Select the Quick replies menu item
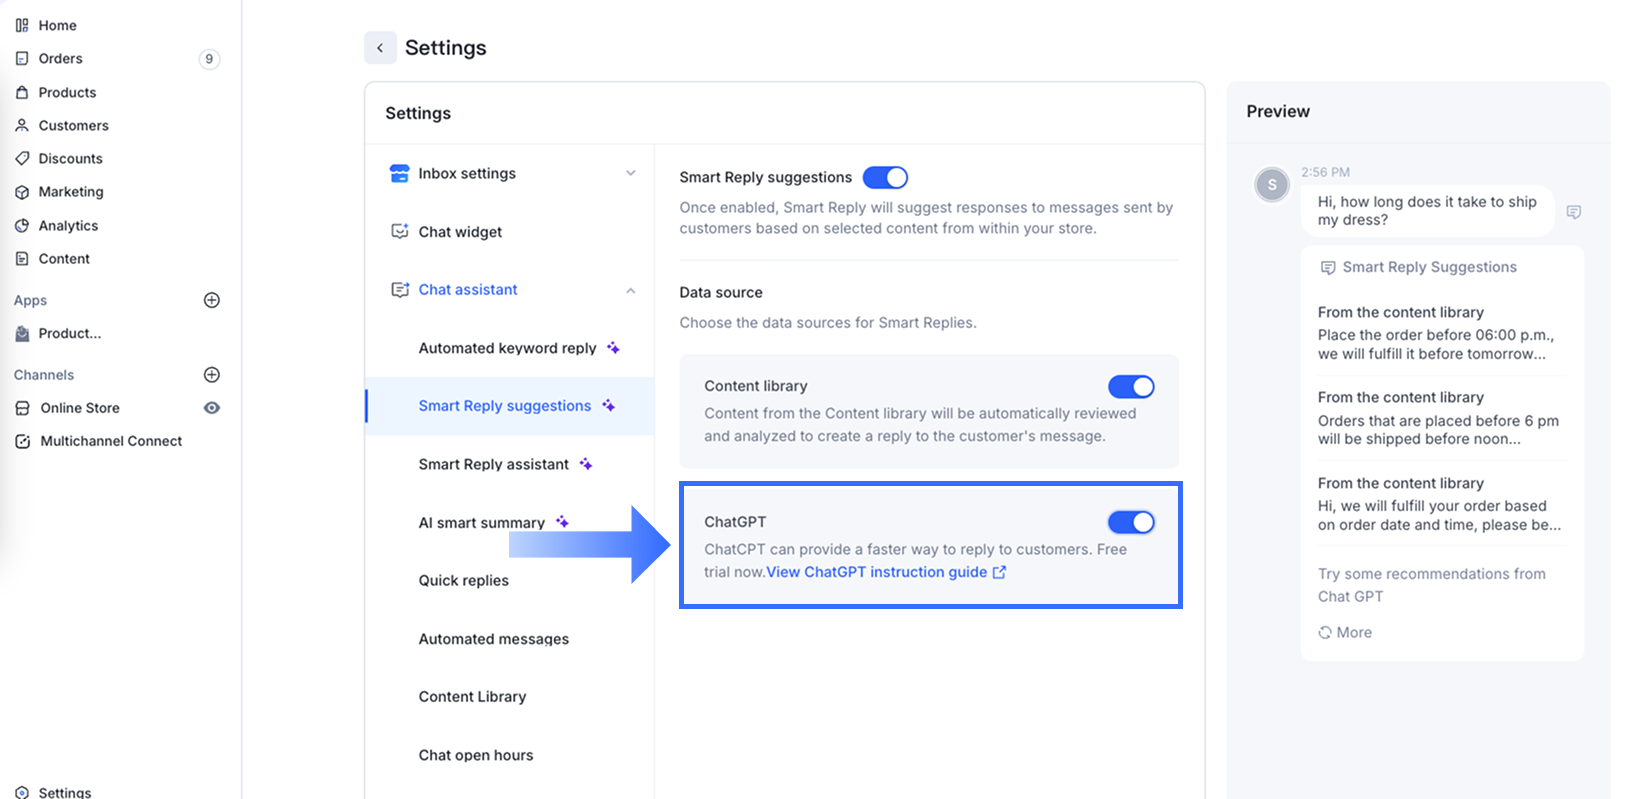Screen dimensions: 1632x799 point(464,580)
